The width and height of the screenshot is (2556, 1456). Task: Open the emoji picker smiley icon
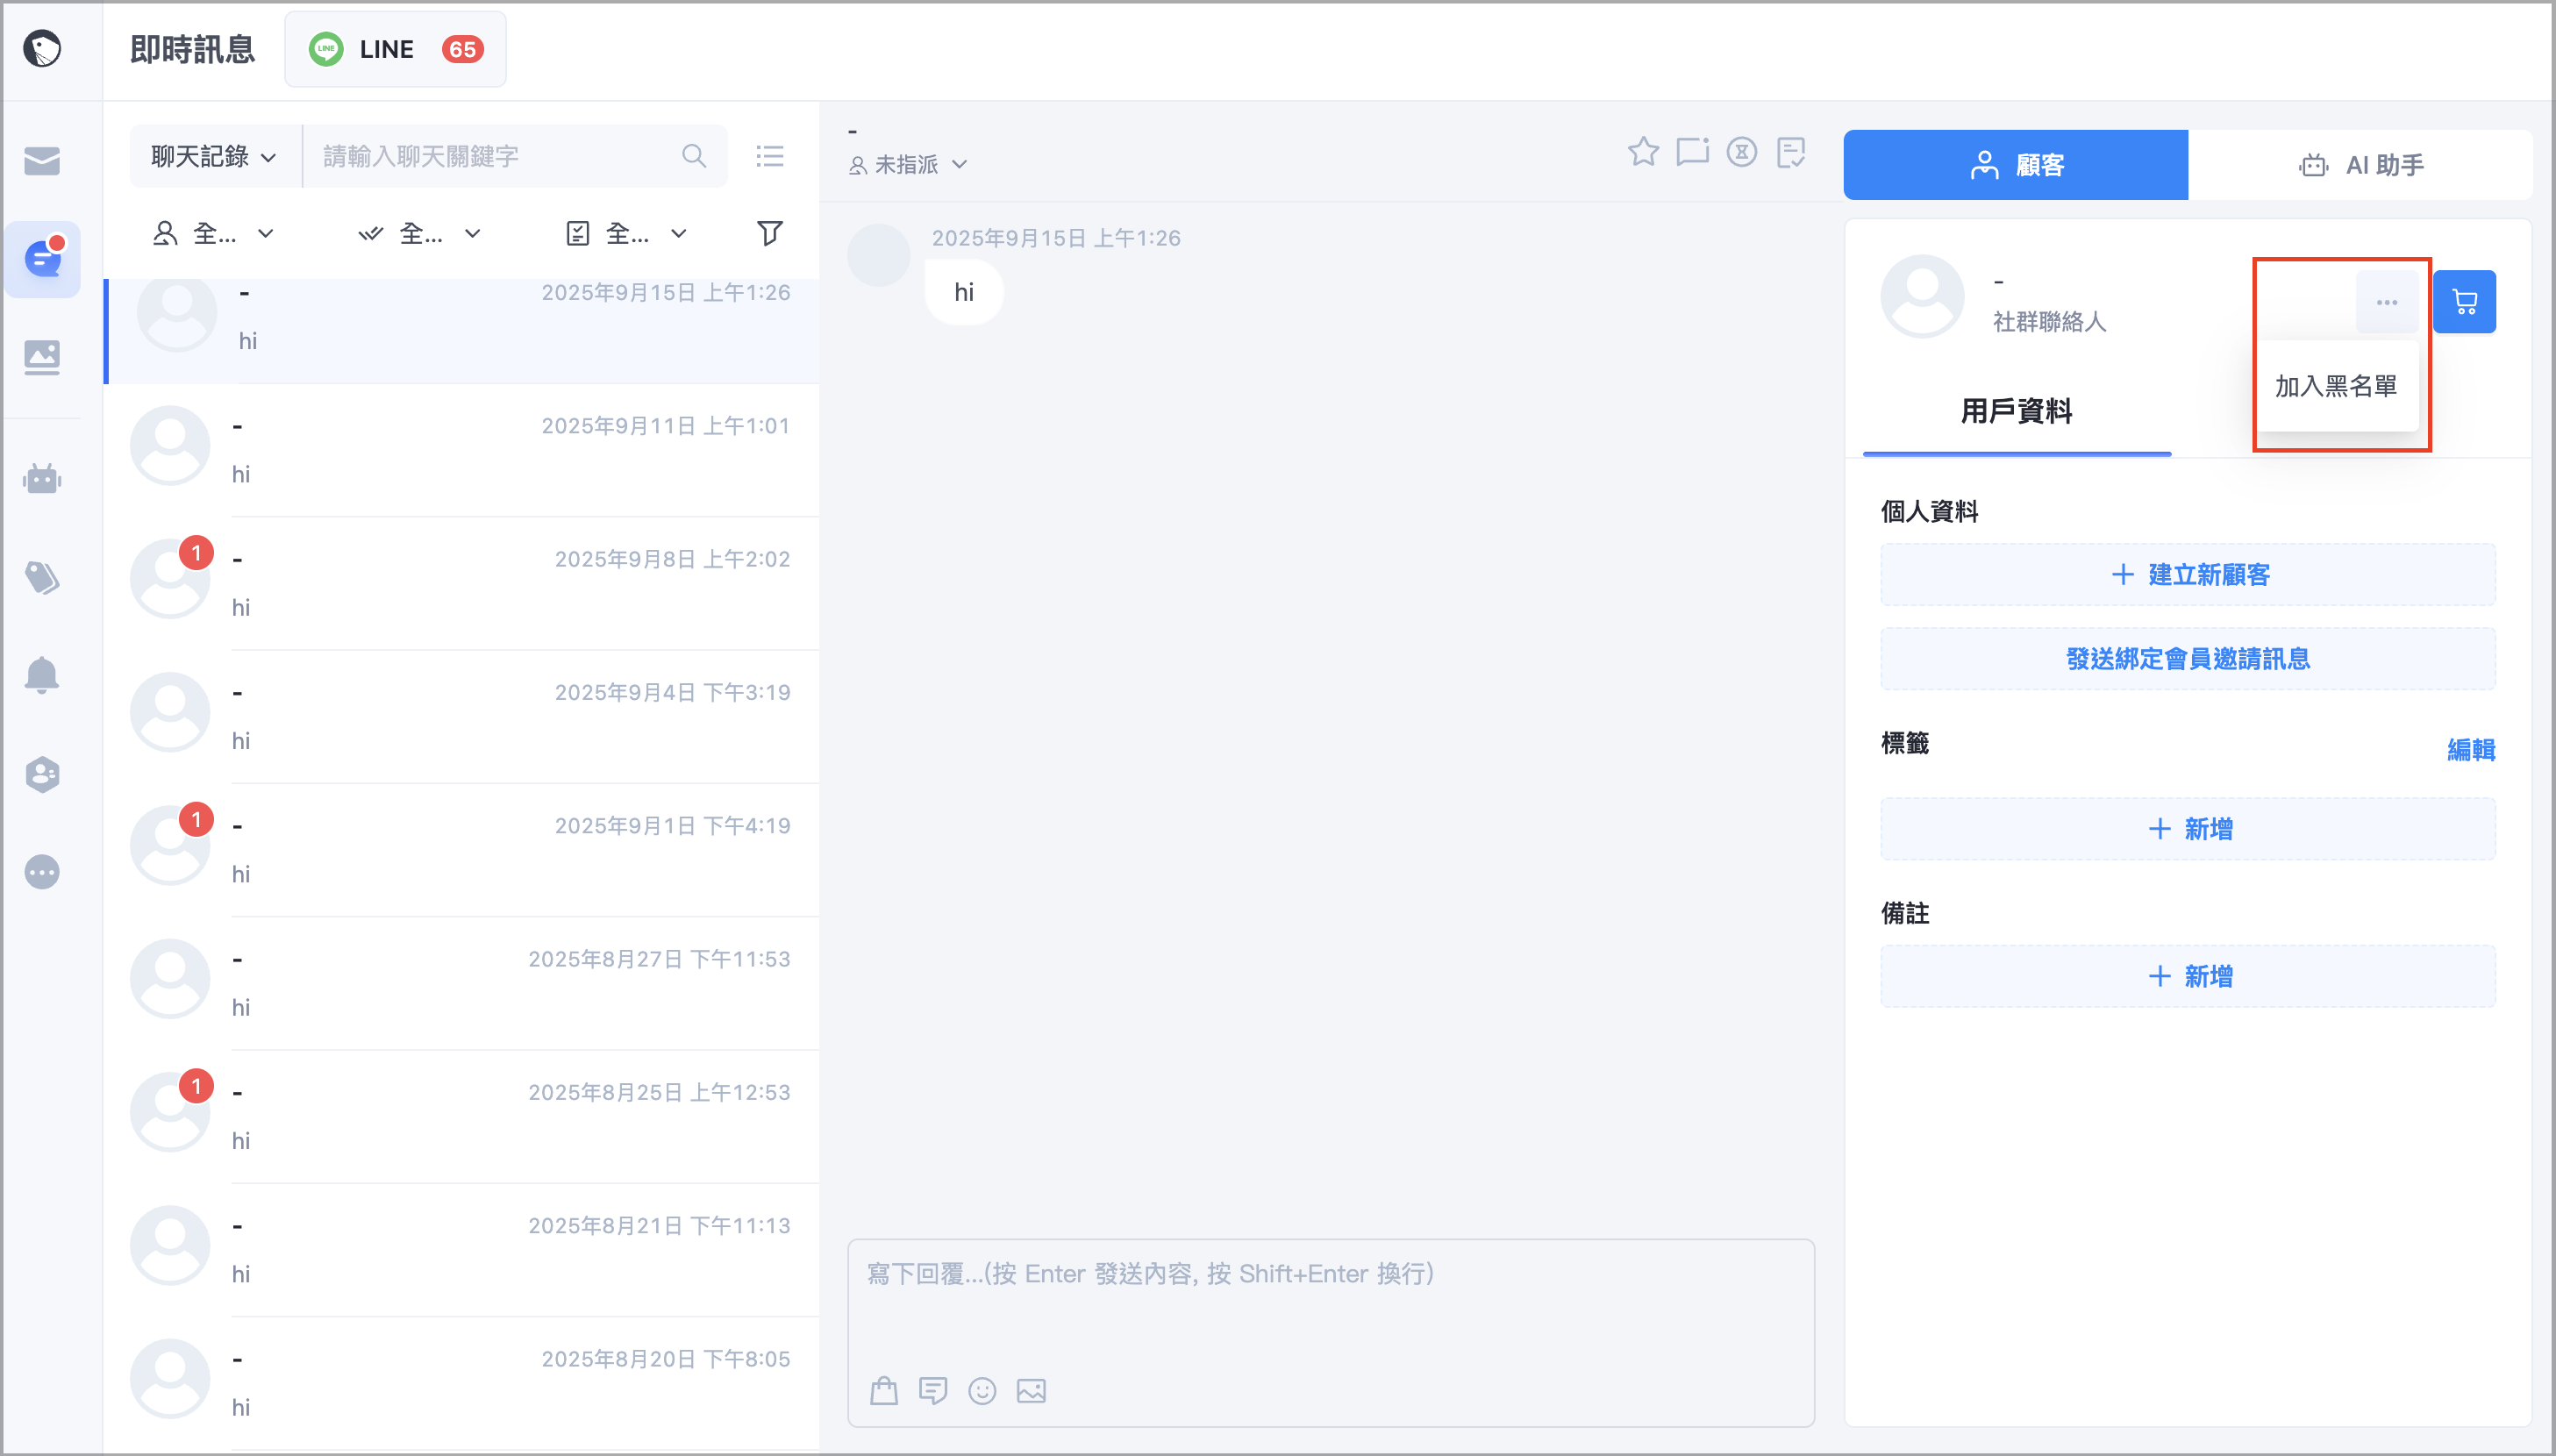[982, 1390]
